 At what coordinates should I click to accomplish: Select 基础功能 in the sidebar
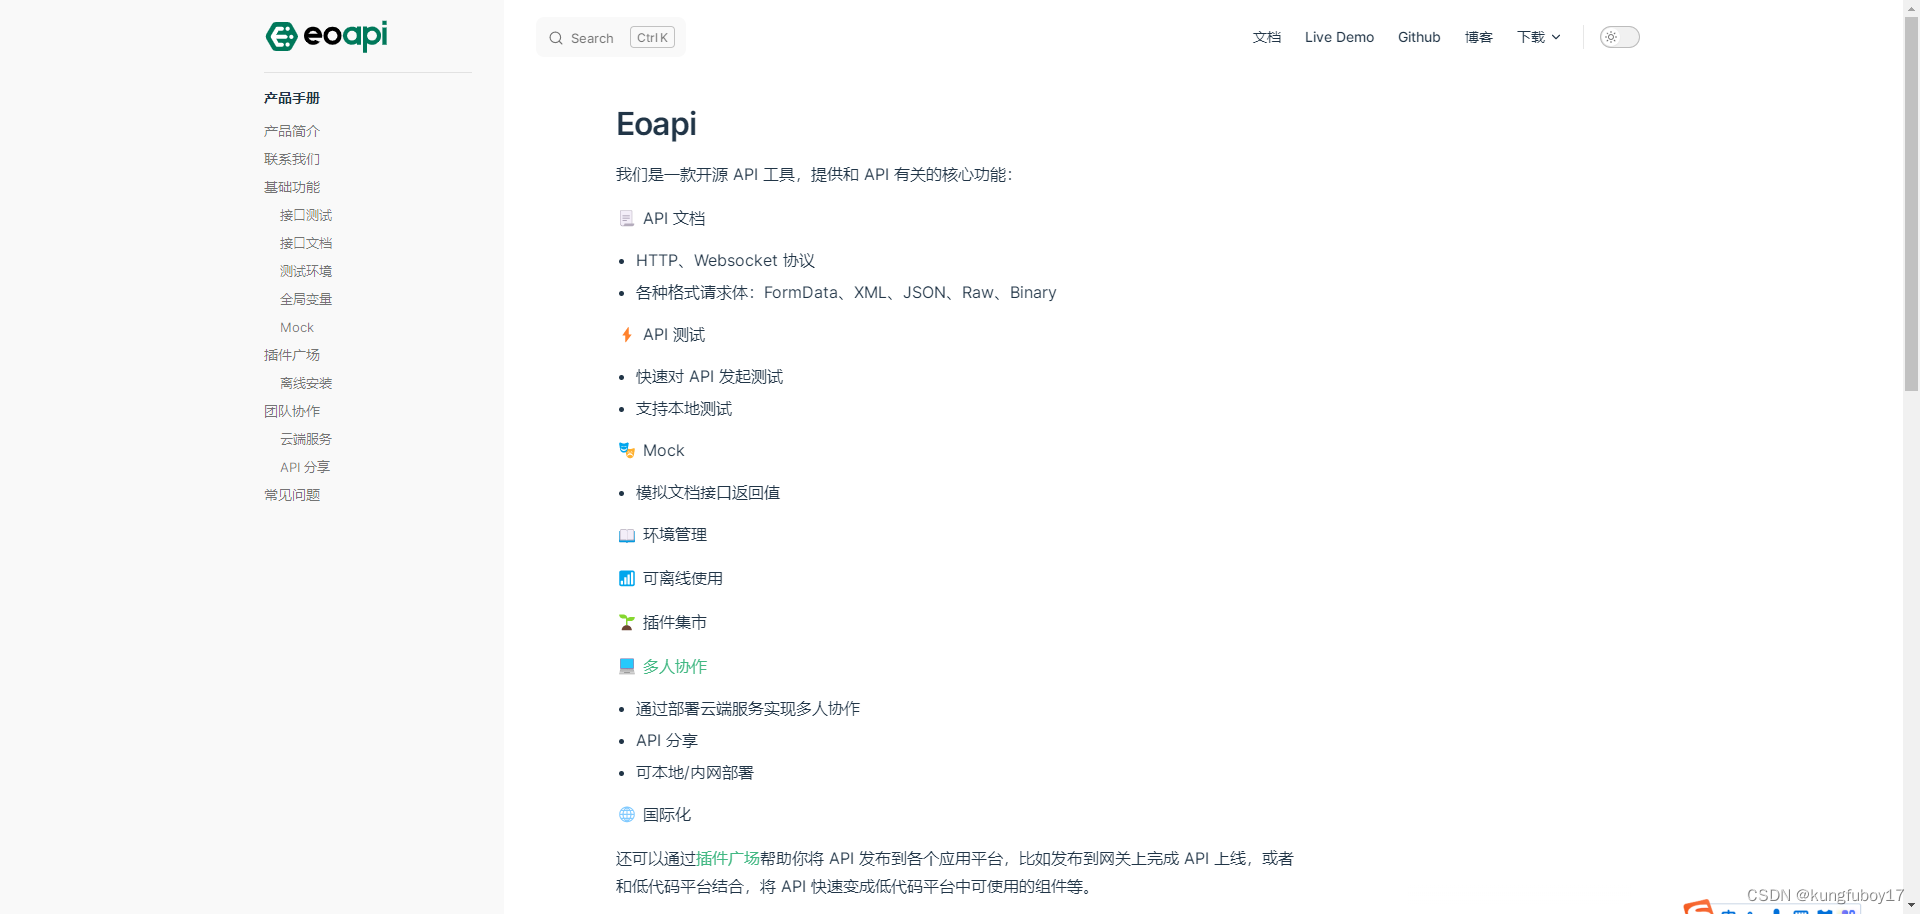click(292, 187)
